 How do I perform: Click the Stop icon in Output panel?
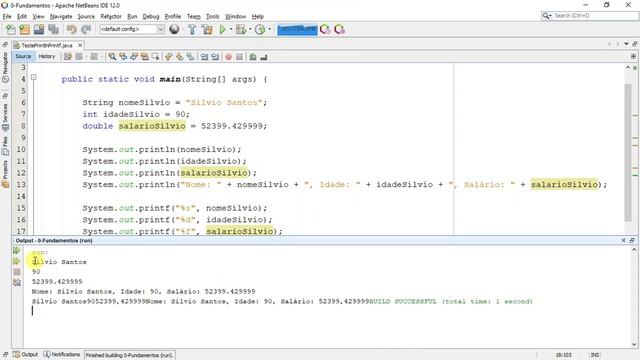point(17,271)
